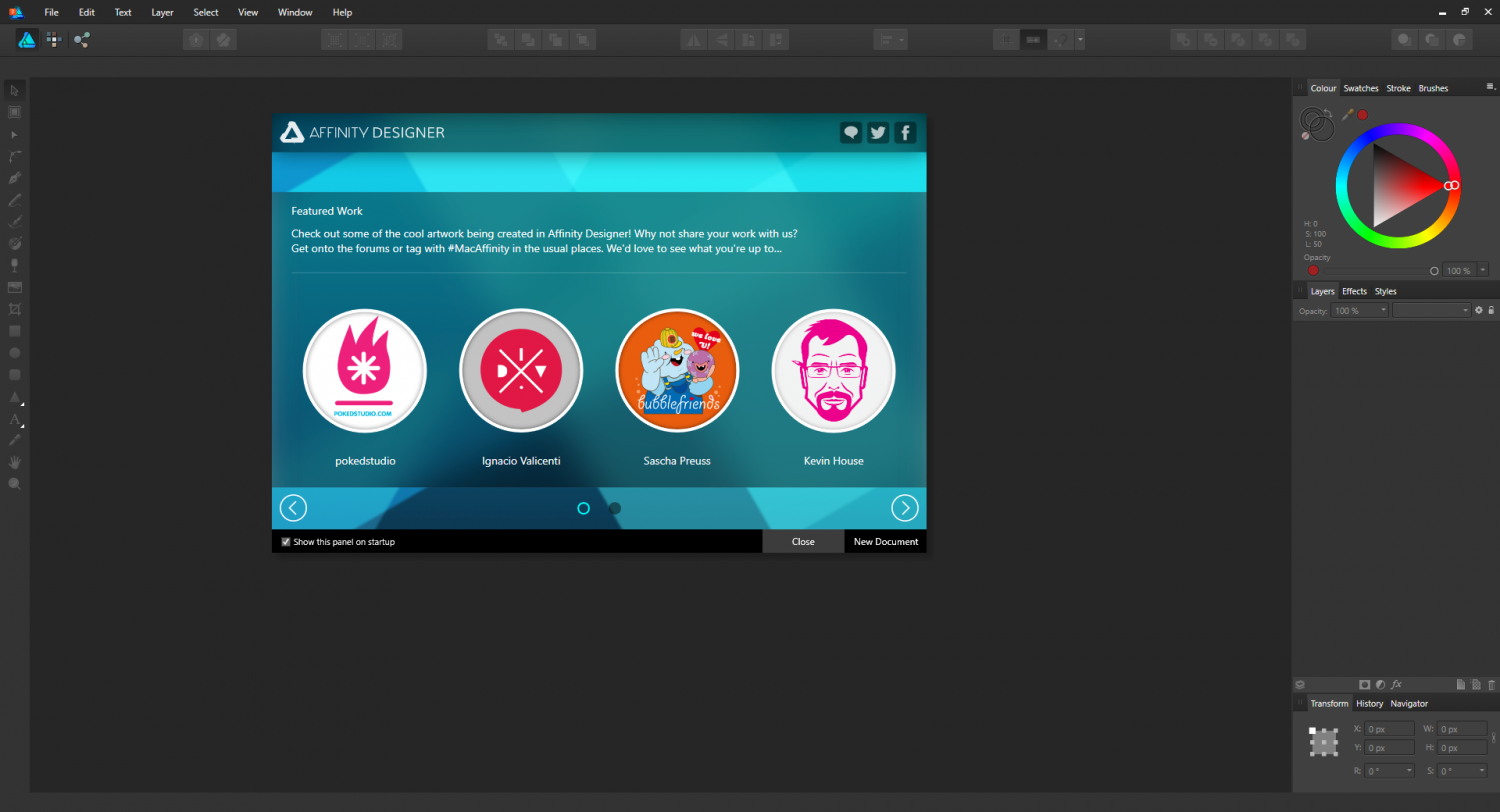1500x812 pixels.
Task: Select the Place Image tool
Action: coord(14,287)
